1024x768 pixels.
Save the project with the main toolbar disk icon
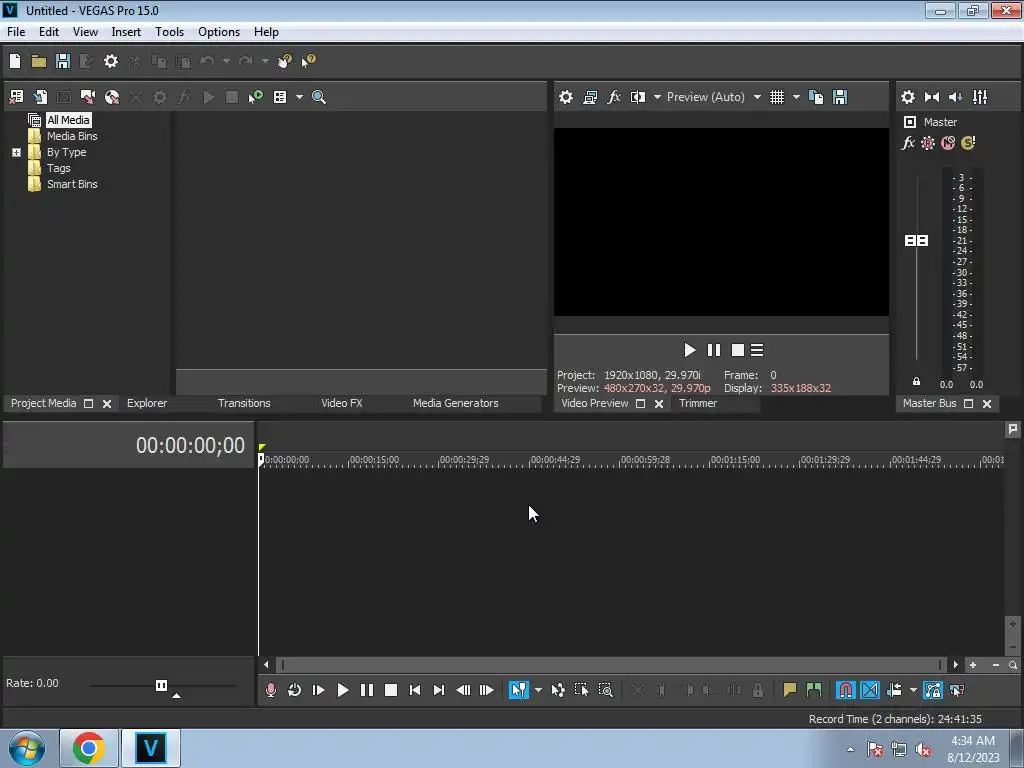63,61
